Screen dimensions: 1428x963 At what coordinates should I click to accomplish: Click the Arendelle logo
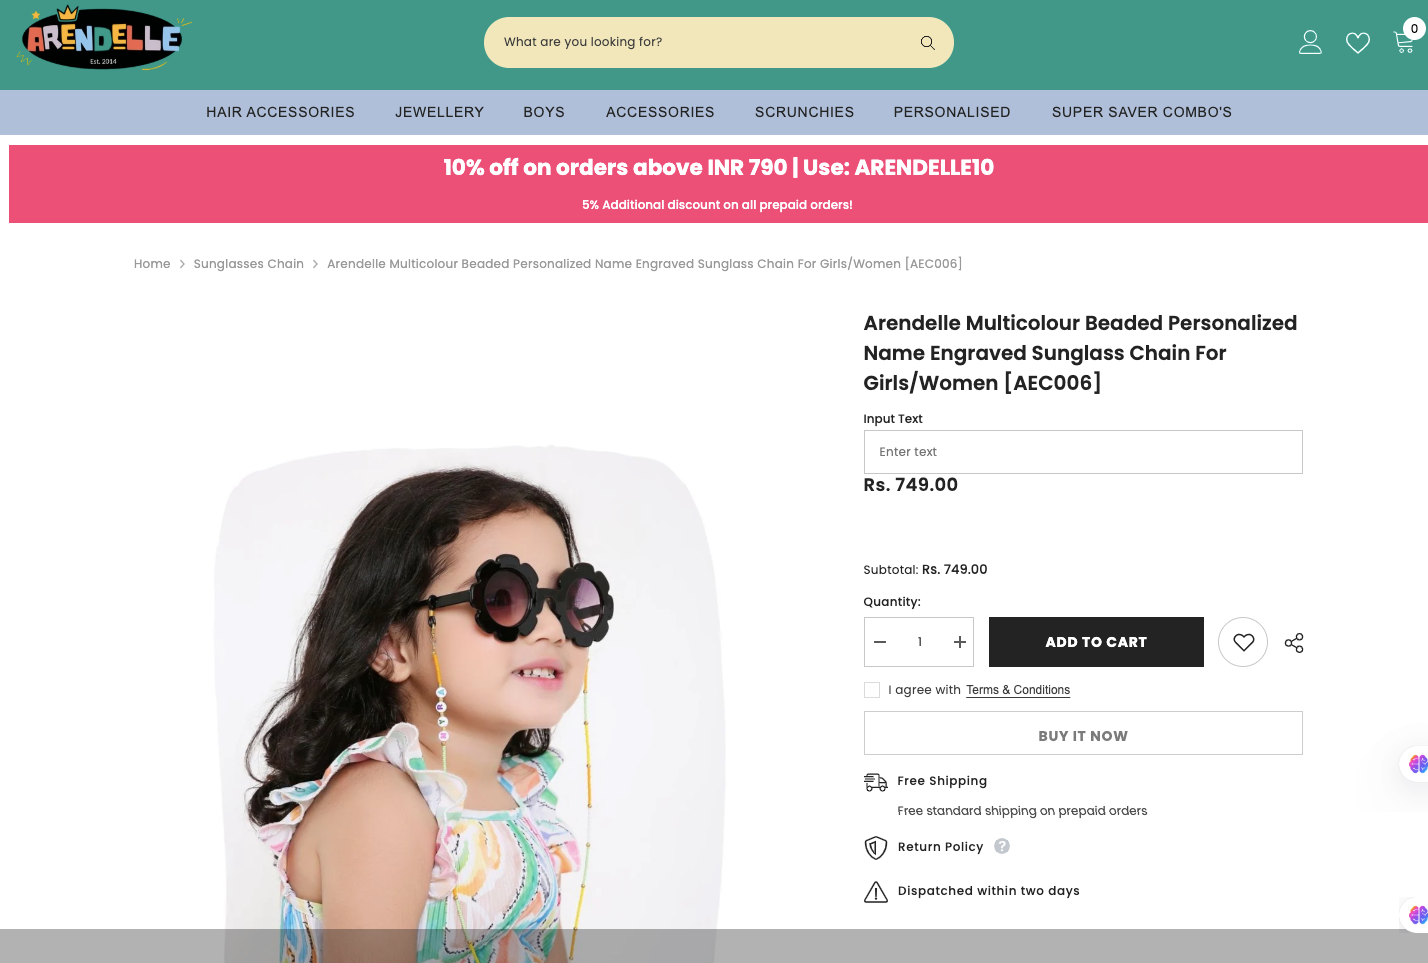pyautogui.click(x=103, y=40)
